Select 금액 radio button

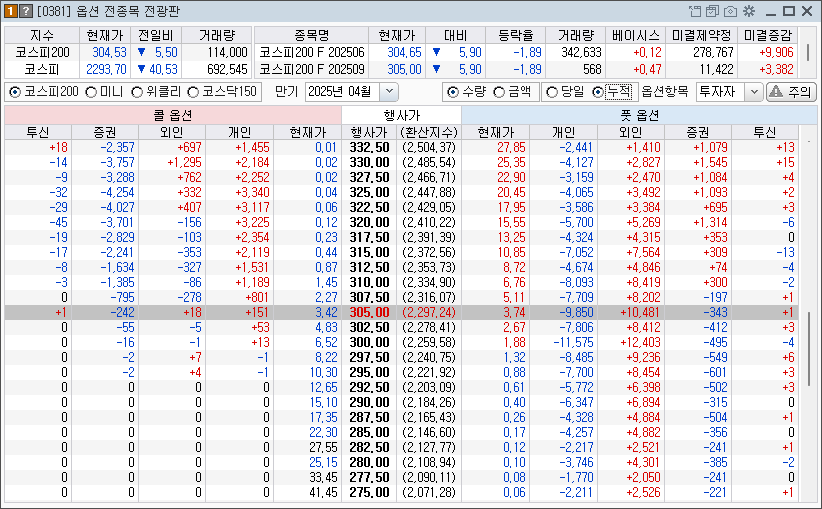(499, 92)
